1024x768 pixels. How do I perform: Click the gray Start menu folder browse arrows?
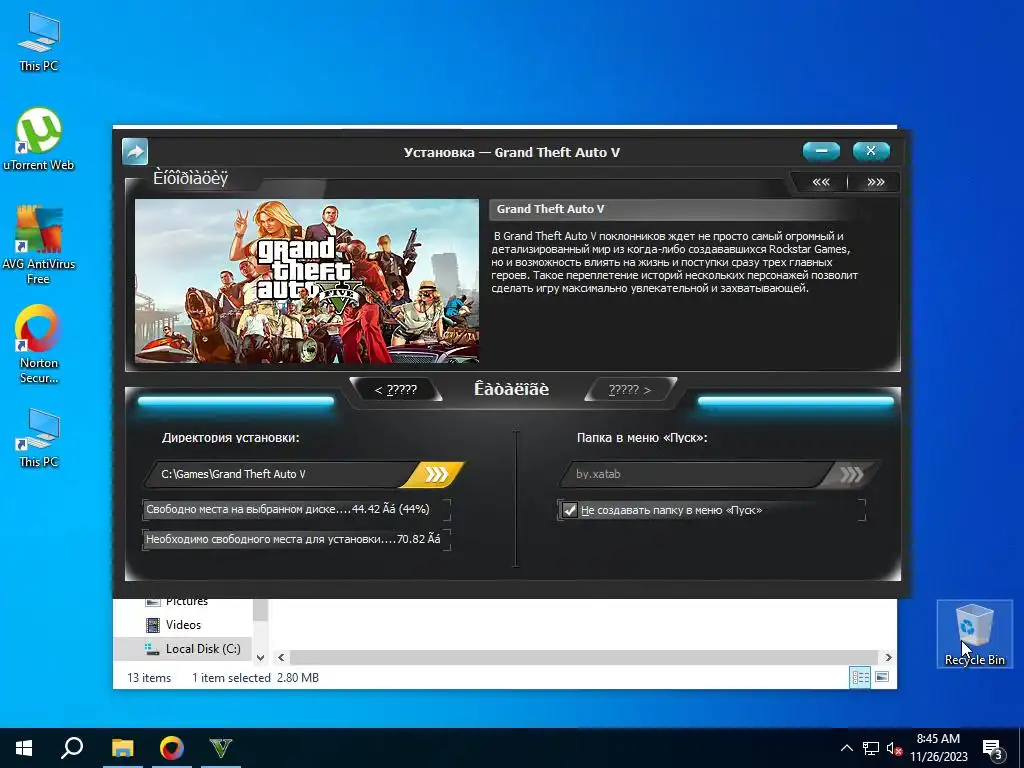(850, 474)
